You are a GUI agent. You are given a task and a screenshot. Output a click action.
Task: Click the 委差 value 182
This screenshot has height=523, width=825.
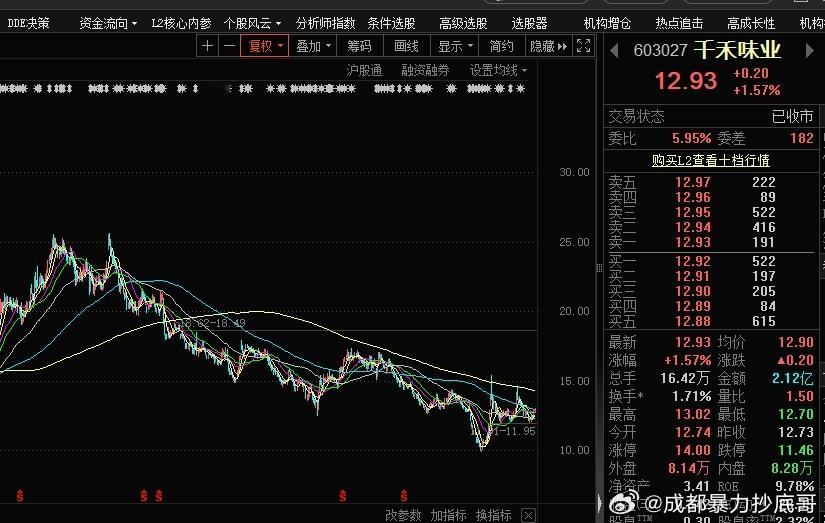pyautogui.click(x=801, y=138)
